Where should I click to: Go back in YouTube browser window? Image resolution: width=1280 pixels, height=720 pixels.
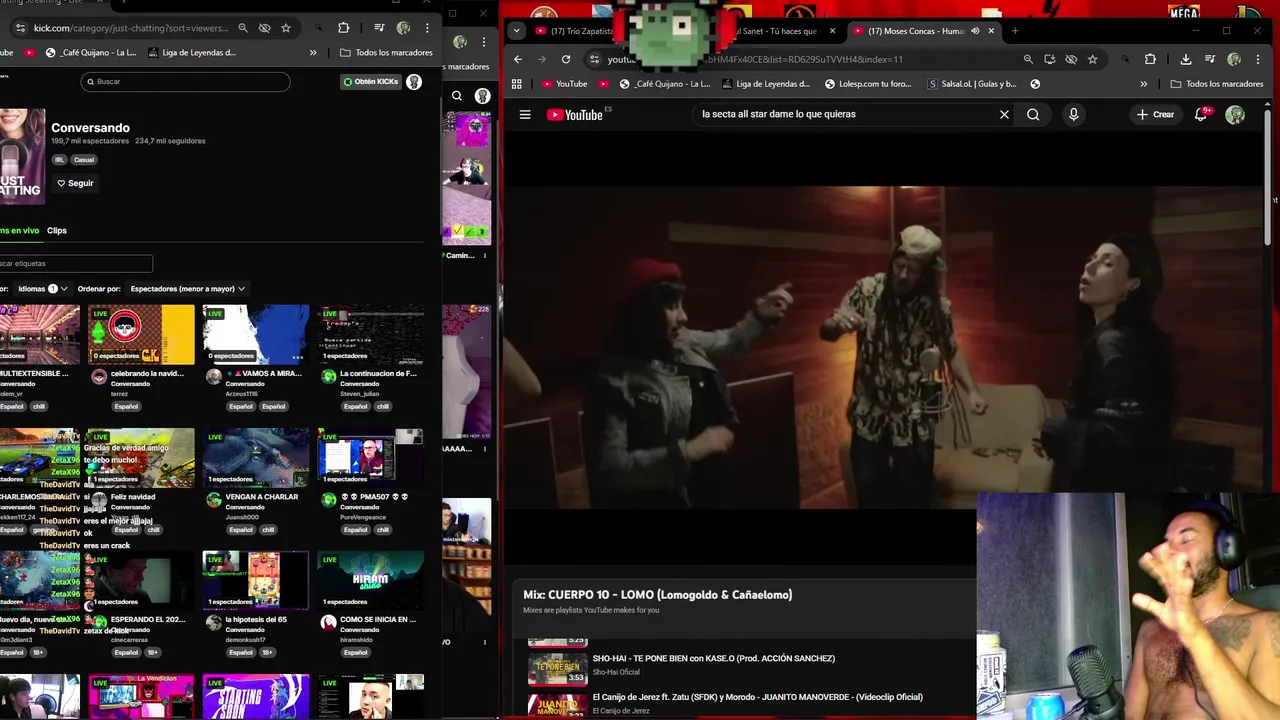(x=518, y=59)
